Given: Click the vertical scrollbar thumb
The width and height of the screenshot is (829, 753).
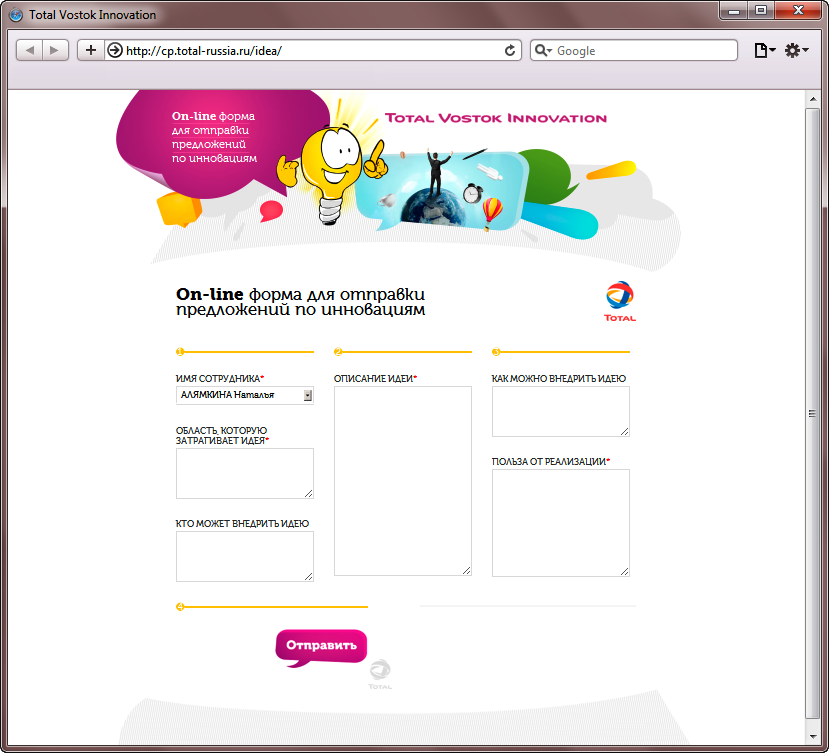Looking at the screenshot, I should 813,413.
